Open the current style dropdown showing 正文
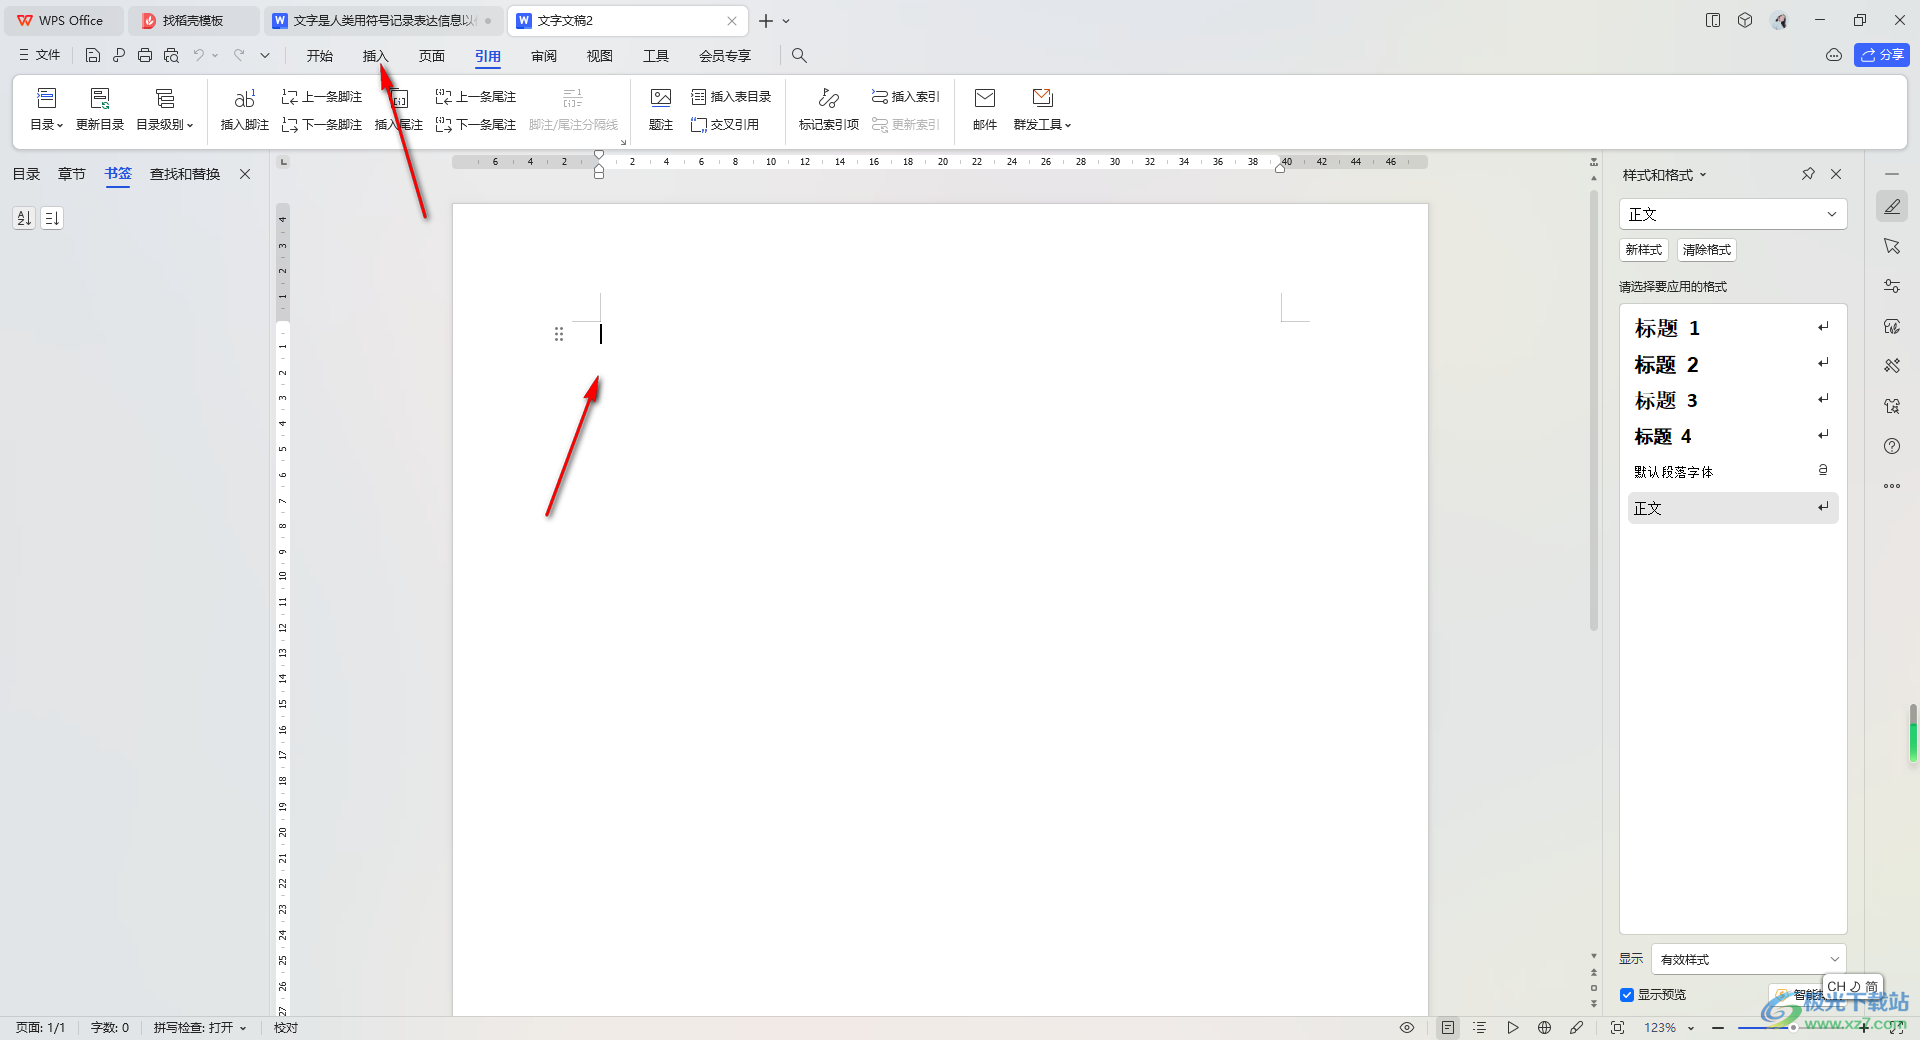 click(x=1733, y=214)
